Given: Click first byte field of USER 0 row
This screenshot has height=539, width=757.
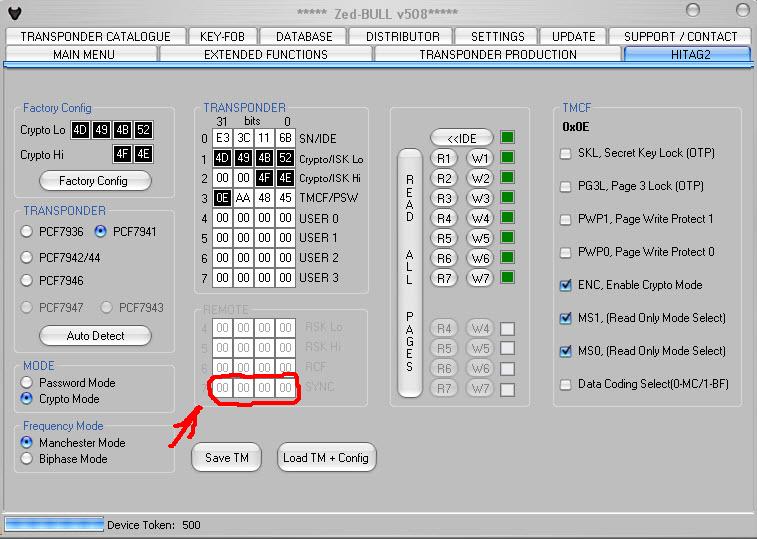Looking at the screenshot, I should pos(222,218).
